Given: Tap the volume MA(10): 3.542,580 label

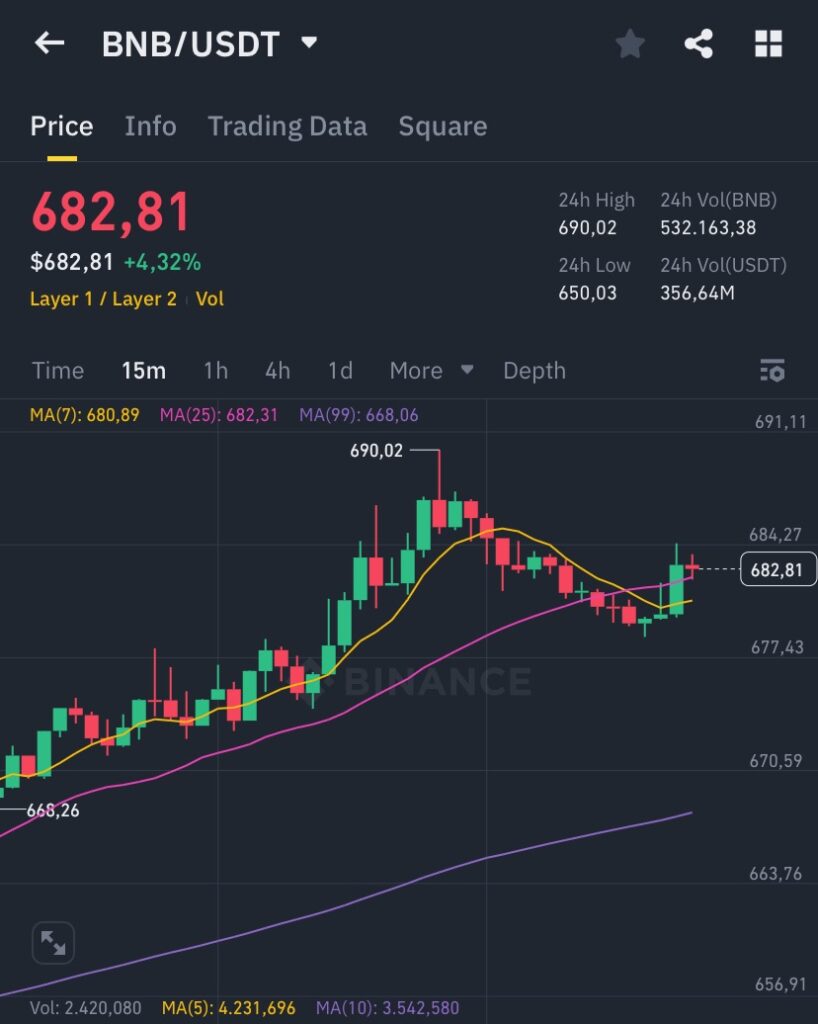Looking at the screenshot, I should 388,1008.
